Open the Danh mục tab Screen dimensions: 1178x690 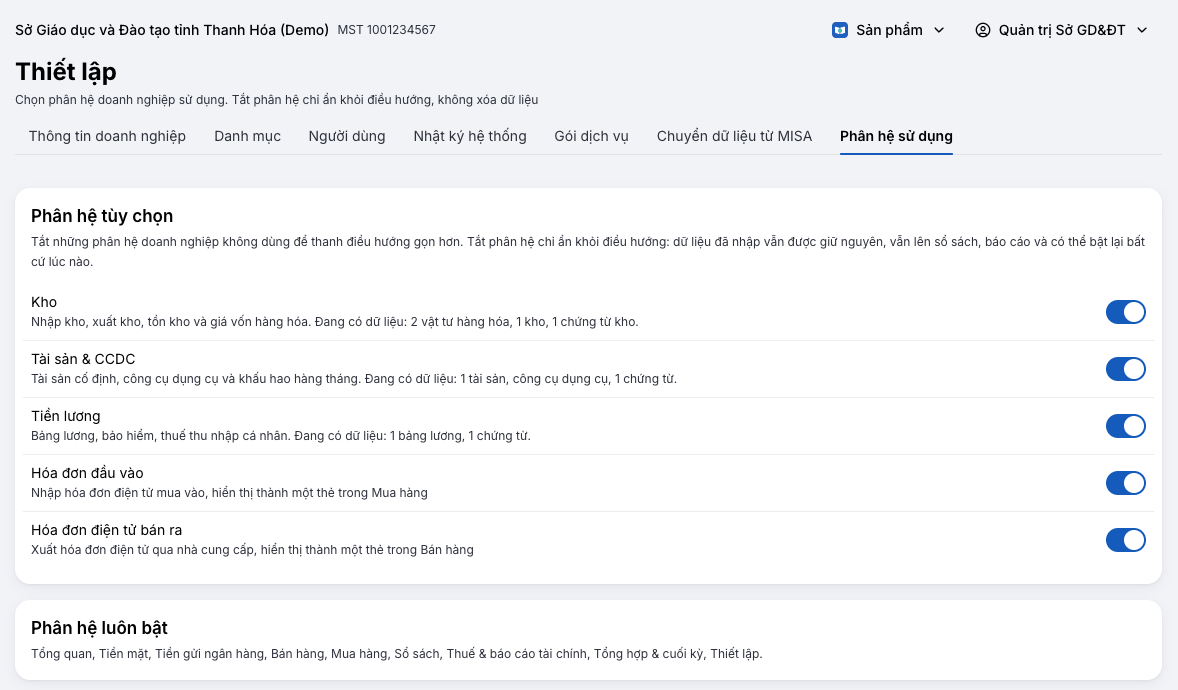pos(247,136)
